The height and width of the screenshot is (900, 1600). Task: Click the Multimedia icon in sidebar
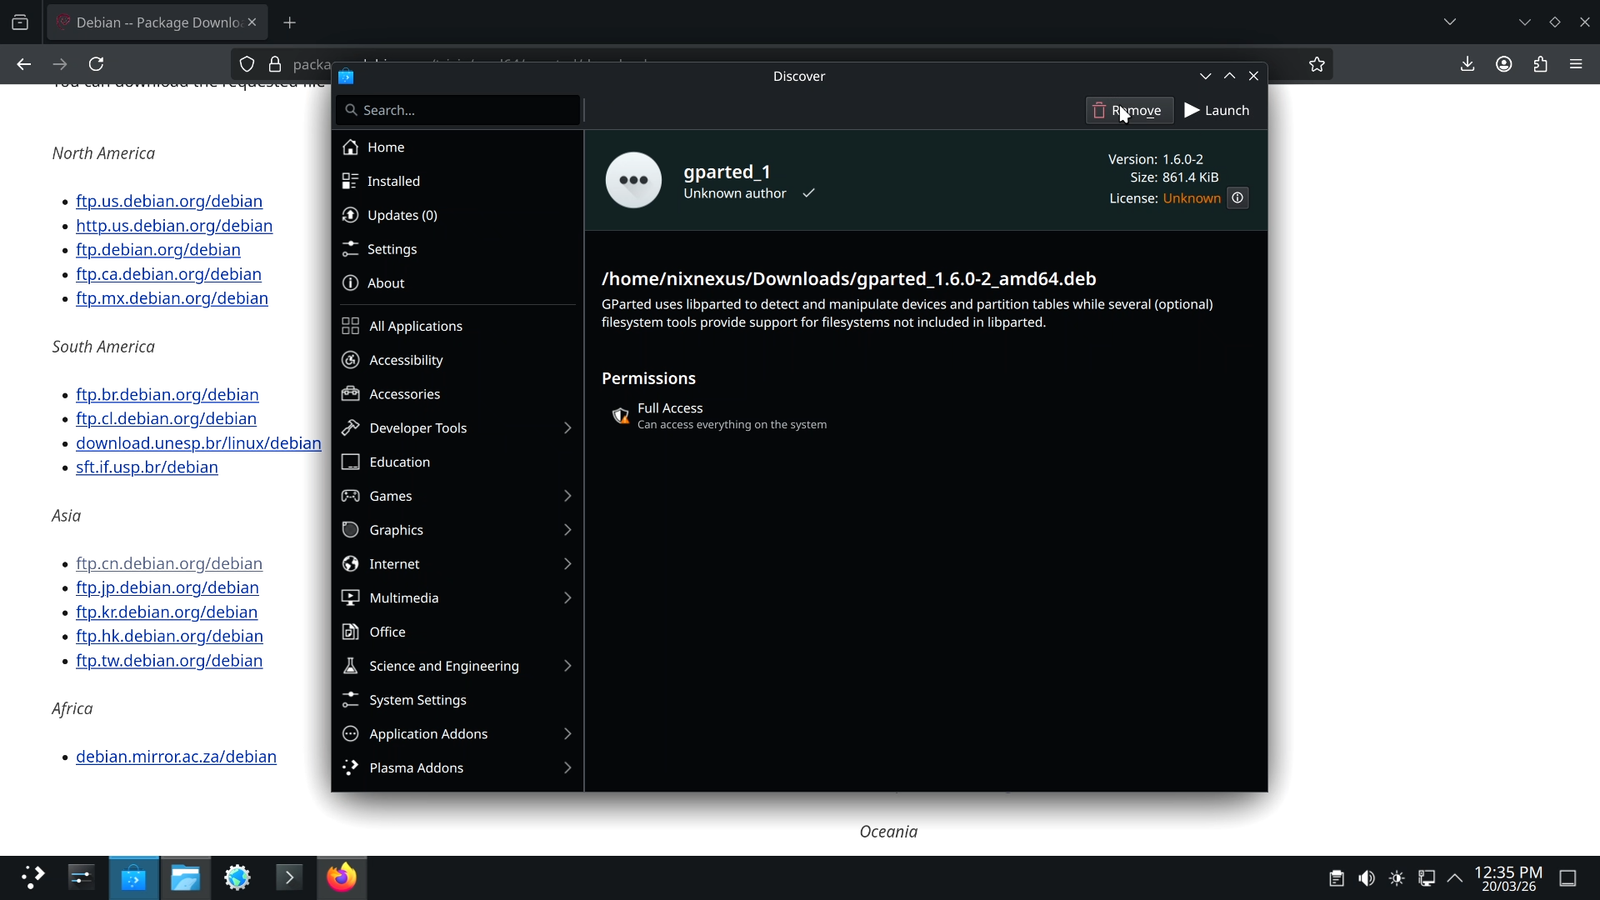(x=350, y=598)
